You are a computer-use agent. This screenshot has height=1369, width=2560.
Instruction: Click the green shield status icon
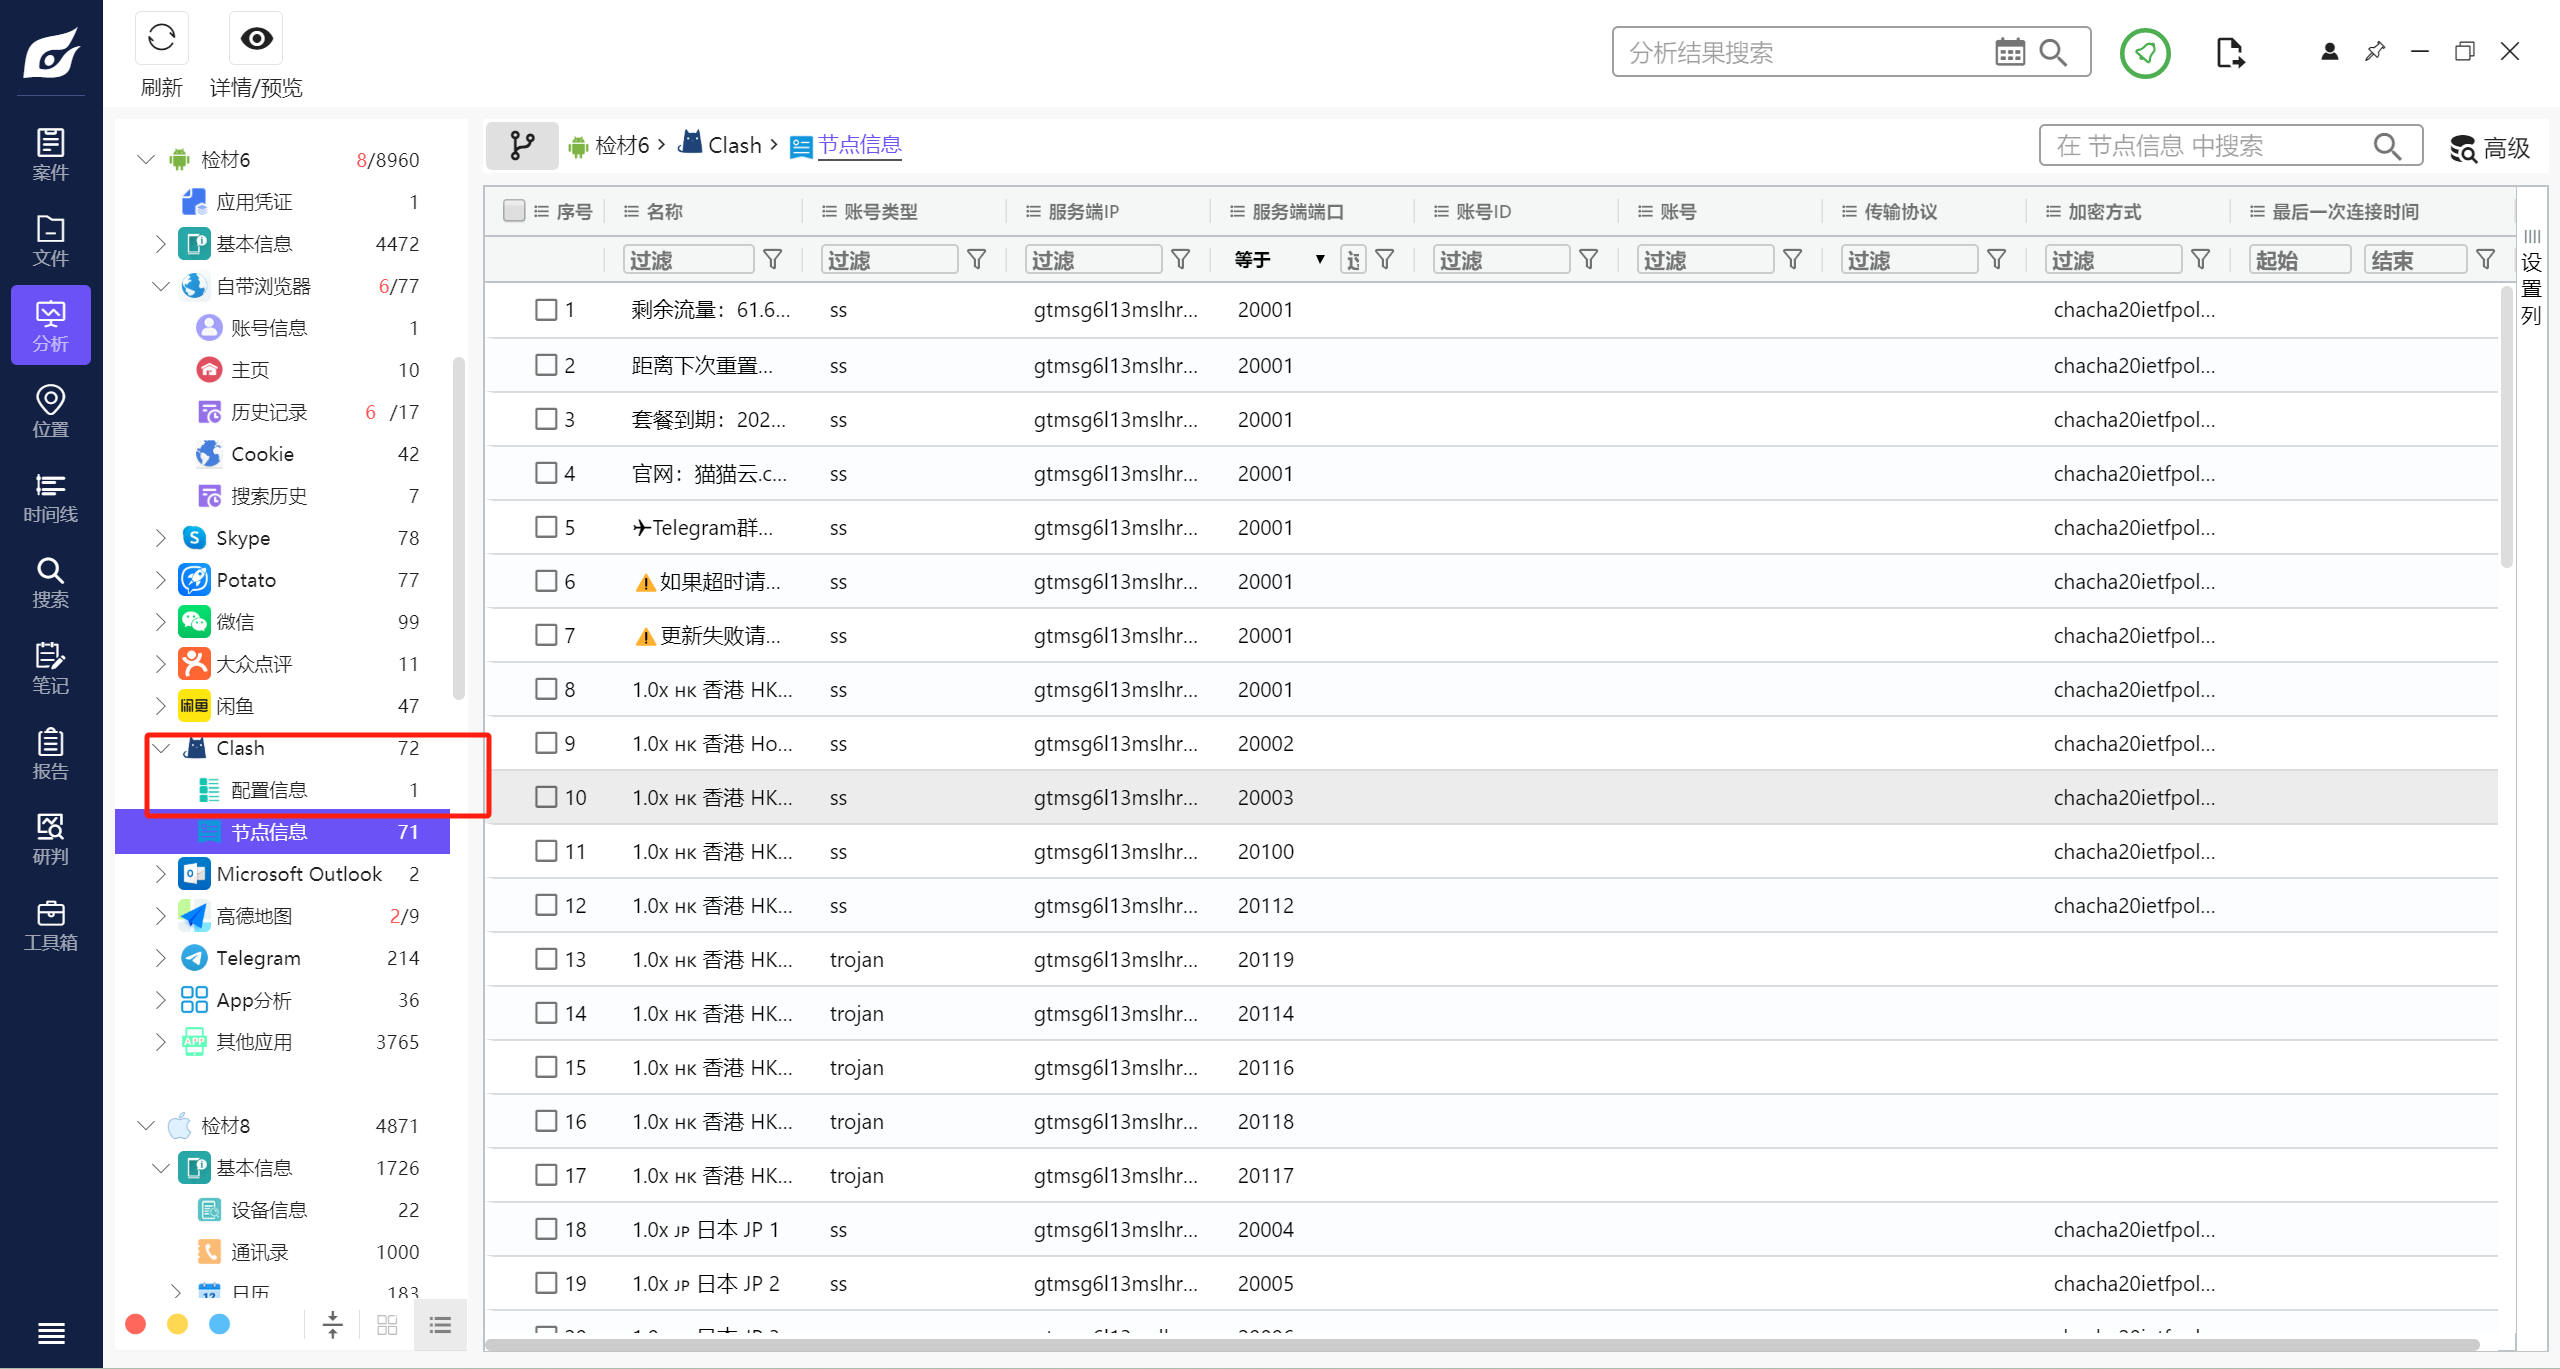(x=2144, y=53)
